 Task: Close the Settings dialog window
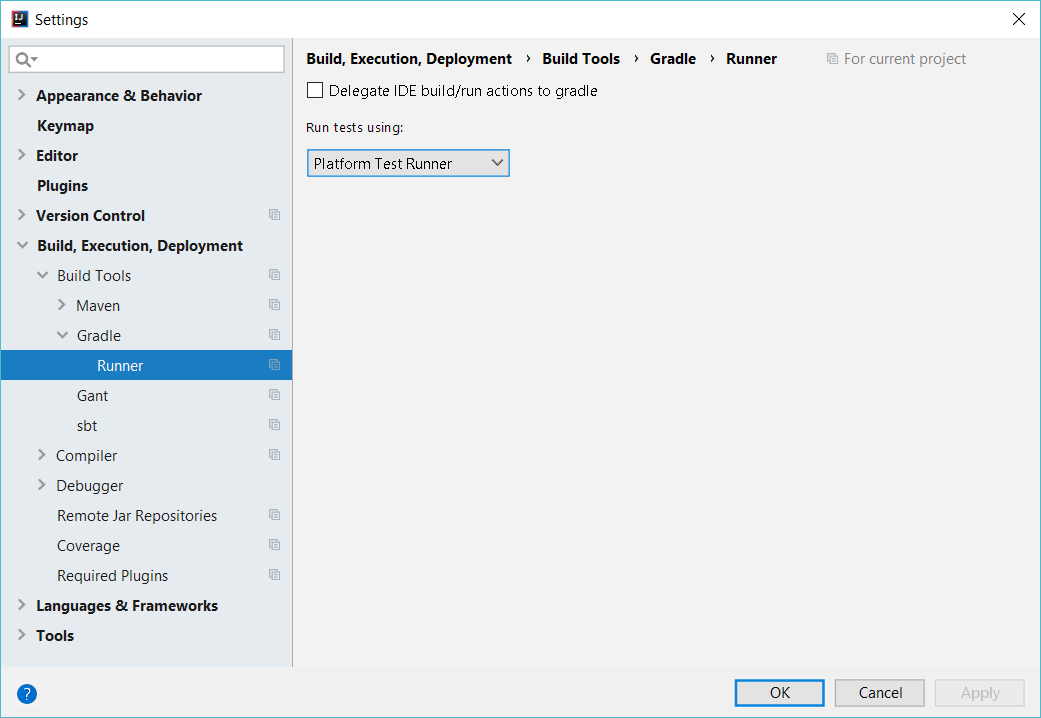point(1018,19)
